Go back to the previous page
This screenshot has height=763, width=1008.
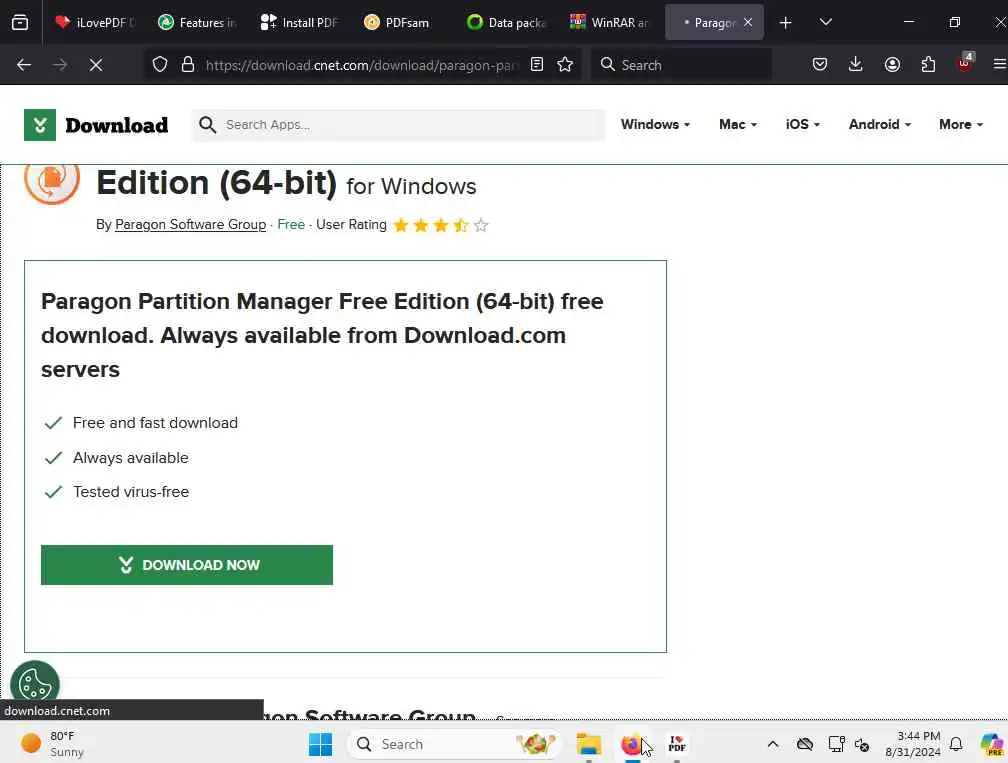tap(24, 64)
